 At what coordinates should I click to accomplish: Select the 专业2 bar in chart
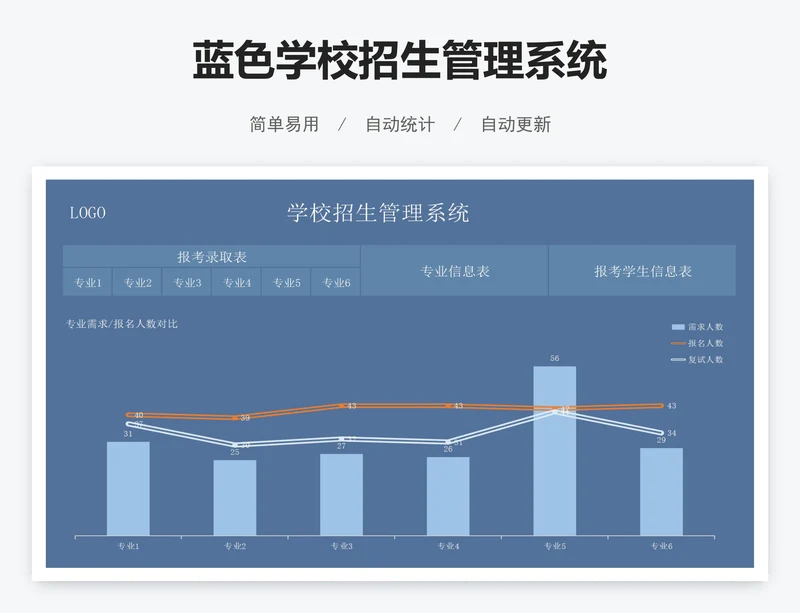[x=235, y=498]
